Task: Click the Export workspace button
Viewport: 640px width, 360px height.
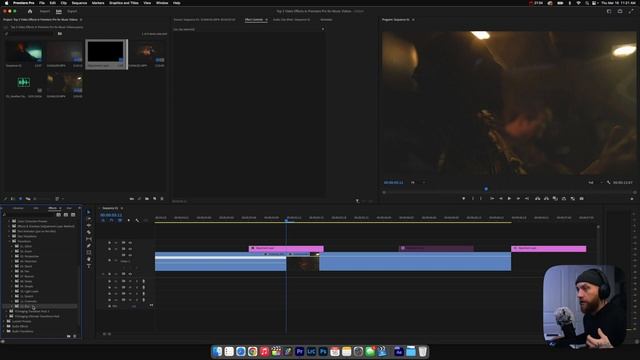Action: pos(72,11)
